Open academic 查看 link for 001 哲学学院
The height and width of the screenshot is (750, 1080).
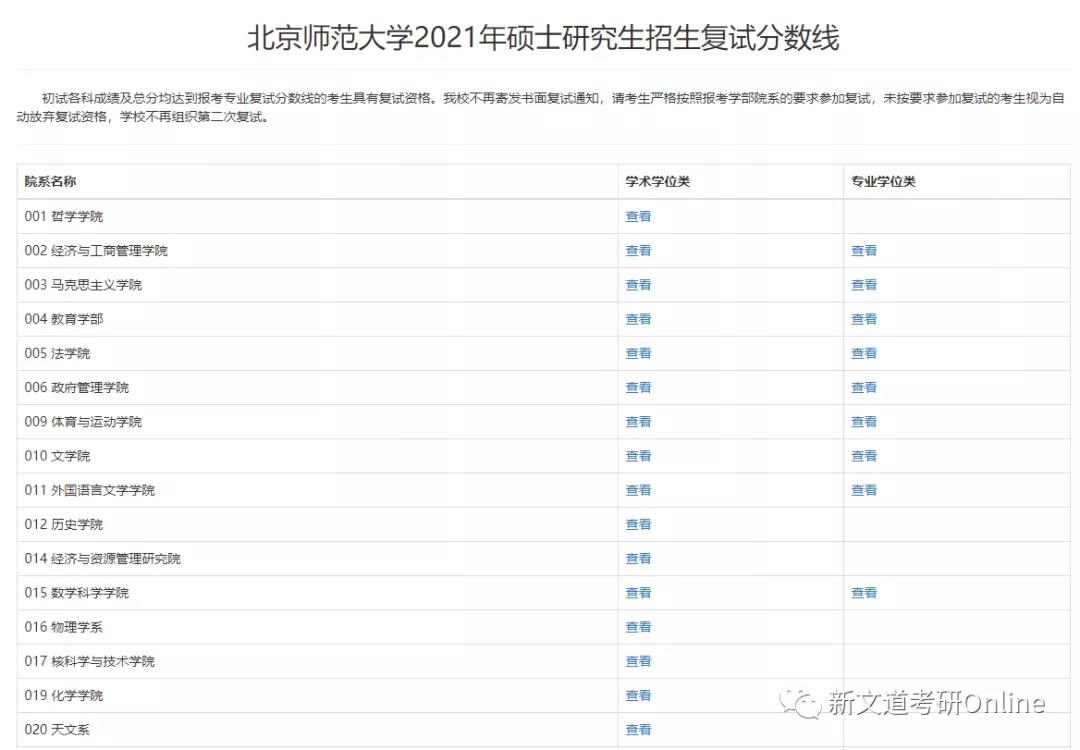point(638,216)
